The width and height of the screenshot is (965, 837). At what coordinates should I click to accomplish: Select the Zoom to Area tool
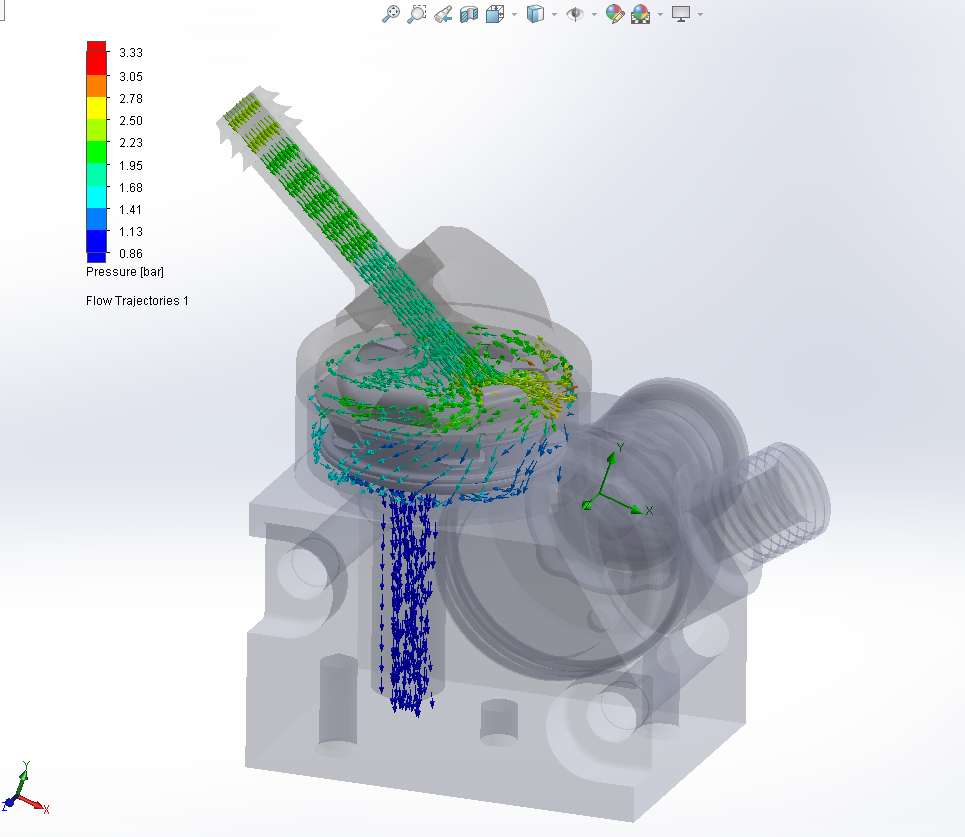click(x=415, y=13)
